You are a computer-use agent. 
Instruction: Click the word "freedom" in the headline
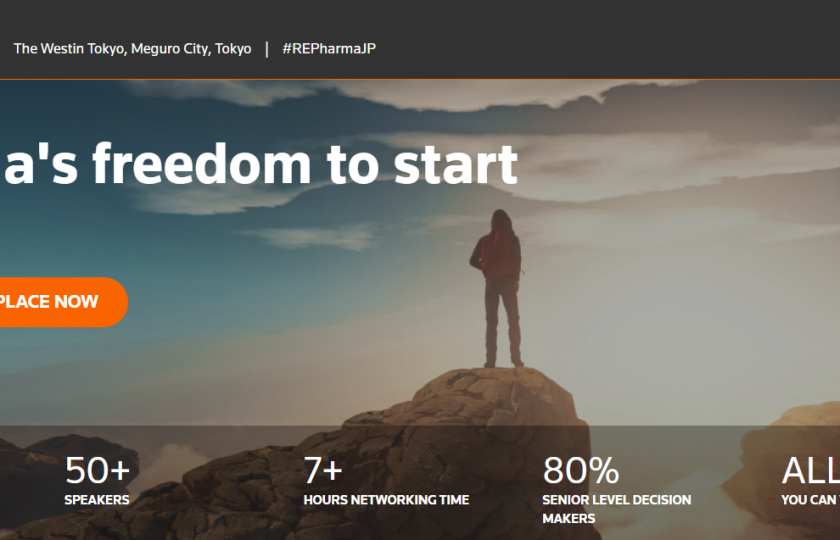(201, 163)
